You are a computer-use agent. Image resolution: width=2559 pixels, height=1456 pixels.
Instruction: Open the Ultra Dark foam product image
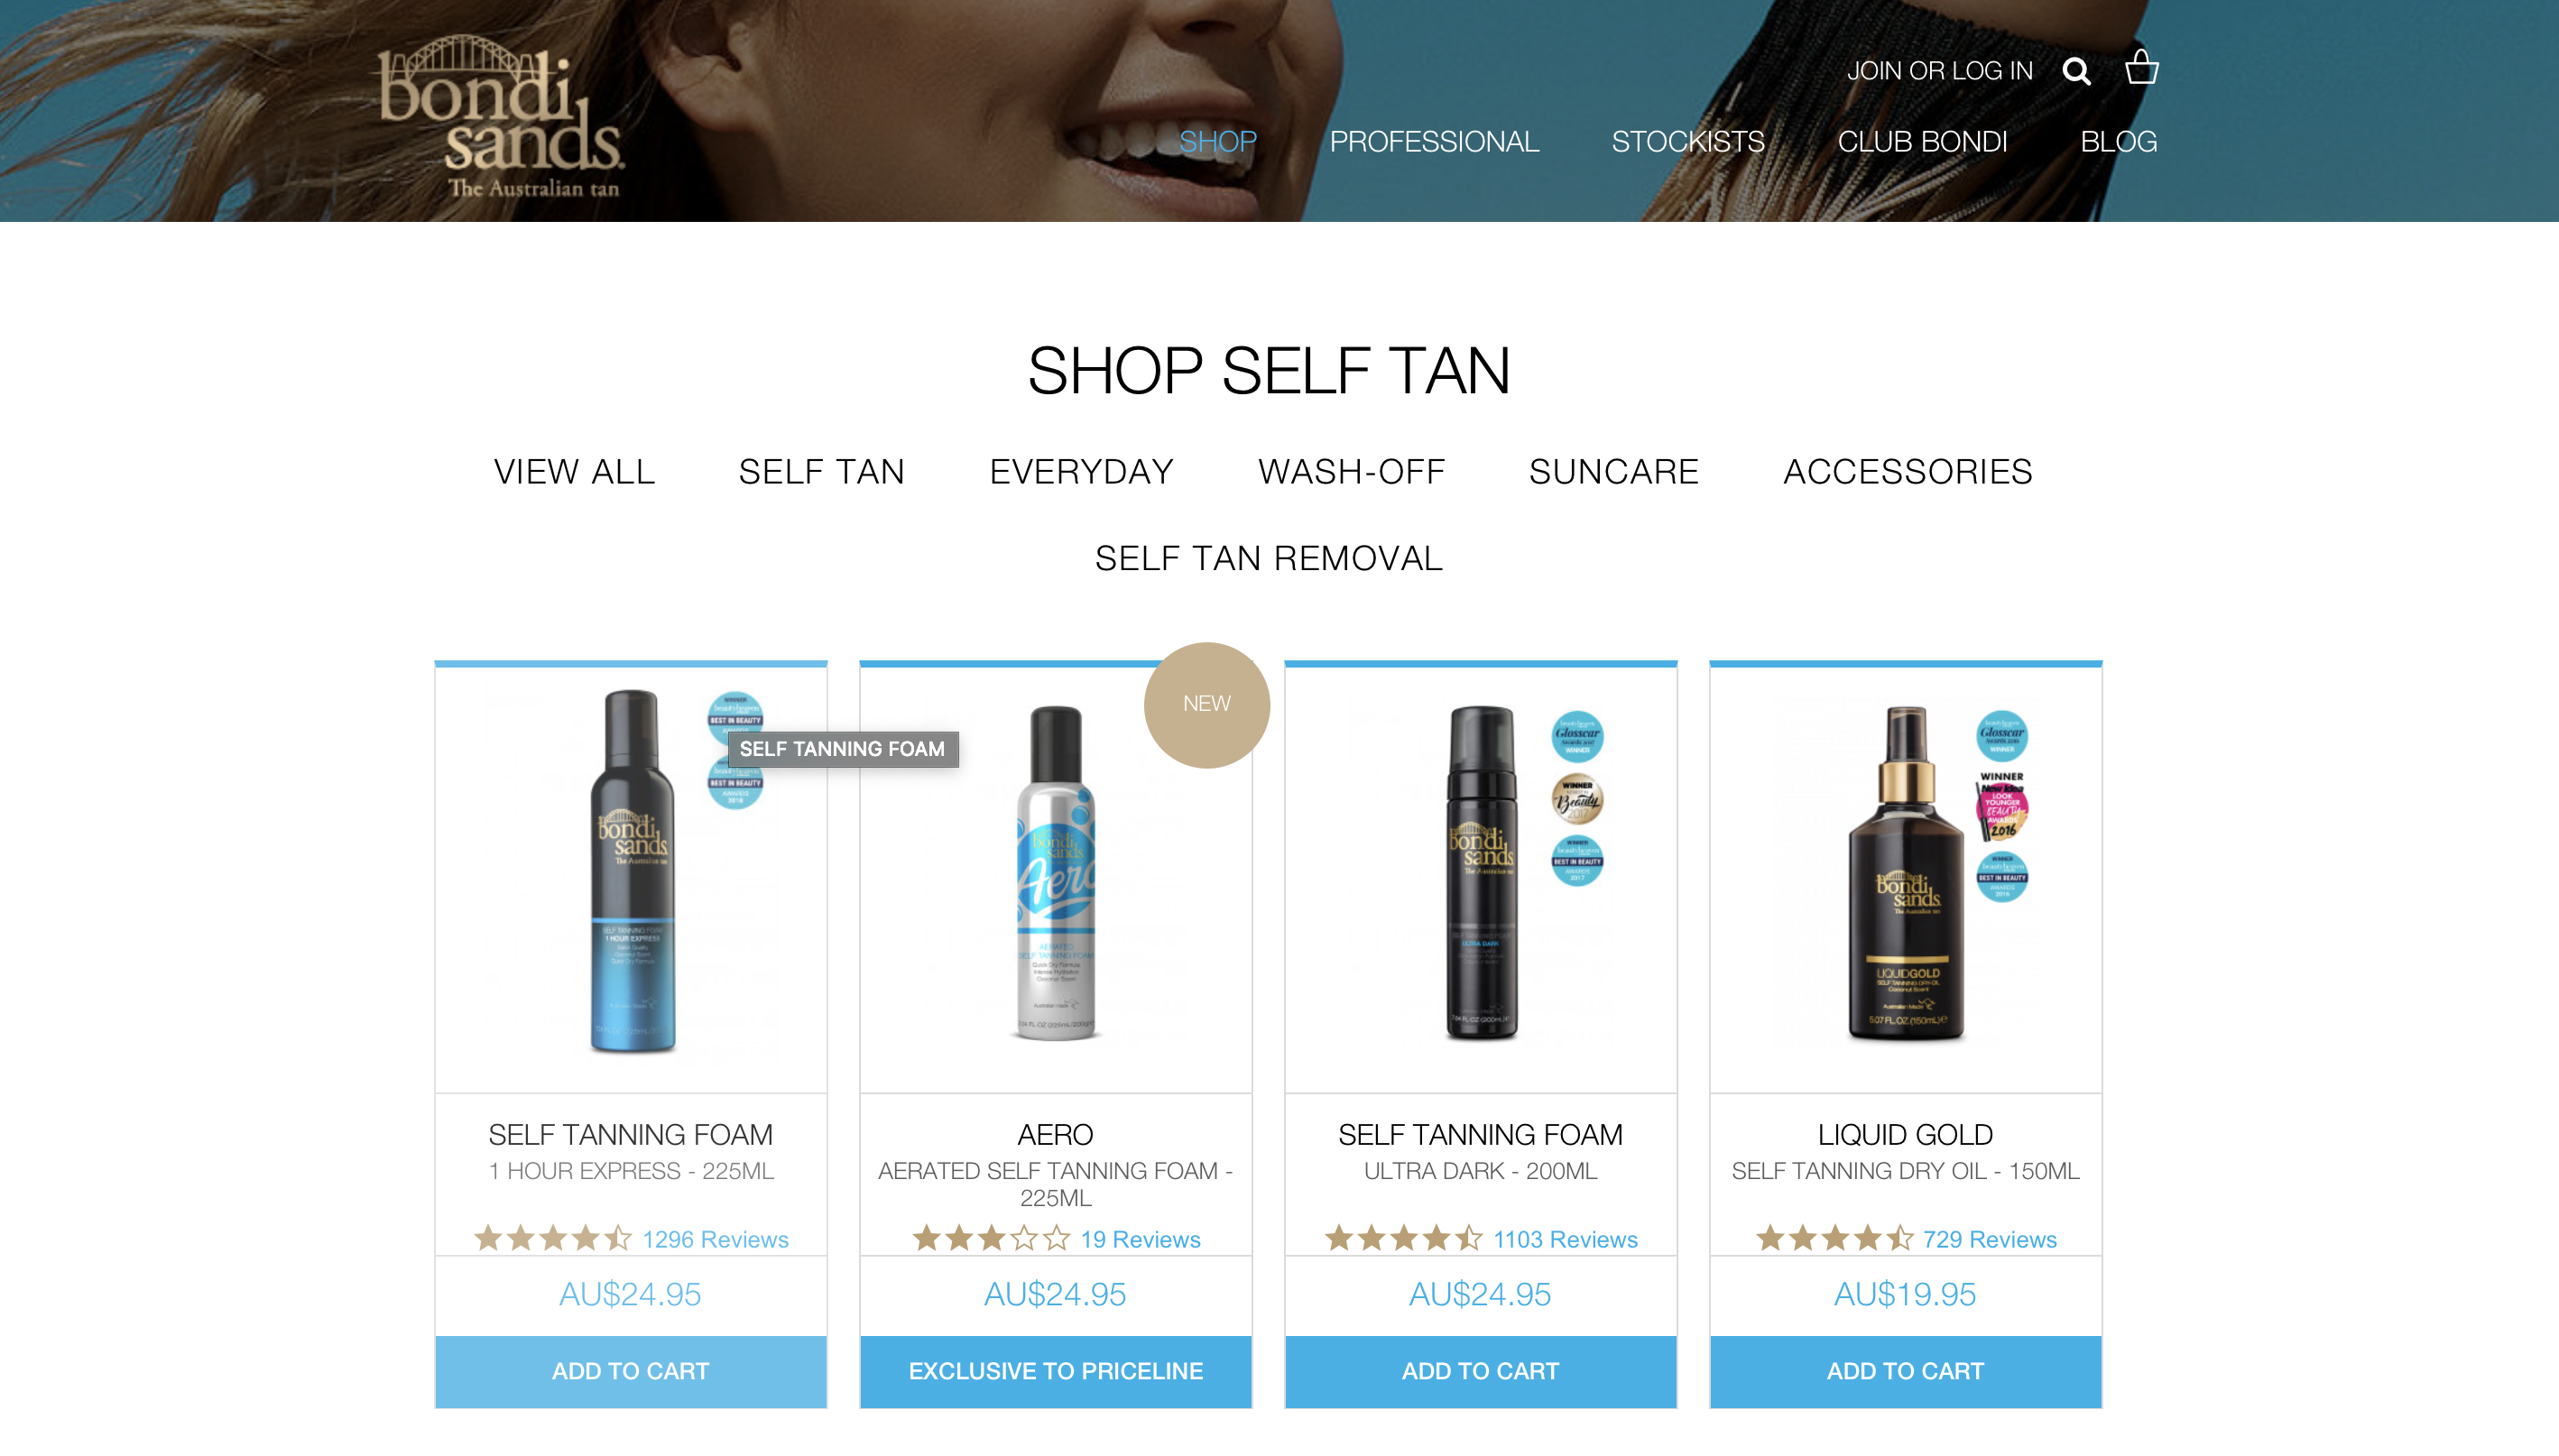(x=1480, y=875)
